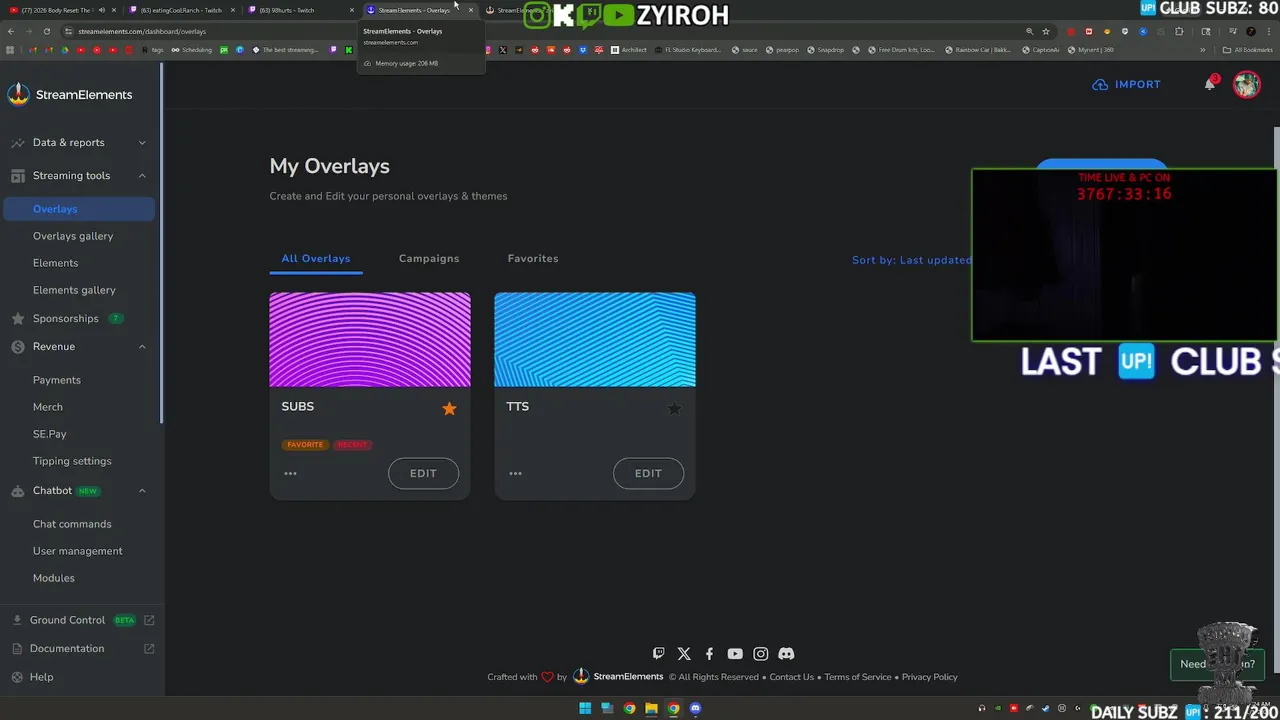Viewport: 1280px width, 720px height.
Task: Open the SUBS overlay three-dot menu
Action: point(290,473)
